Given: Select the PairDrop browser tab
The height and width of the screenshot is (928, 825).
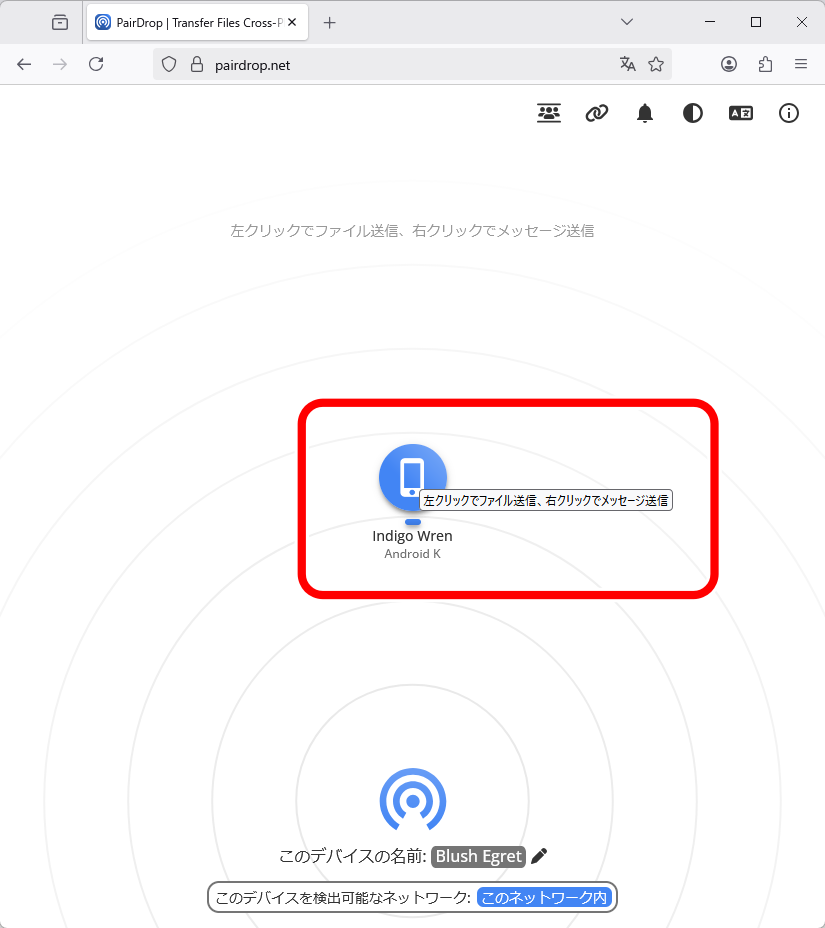Looking at the screenshot, I should (197, 22).
